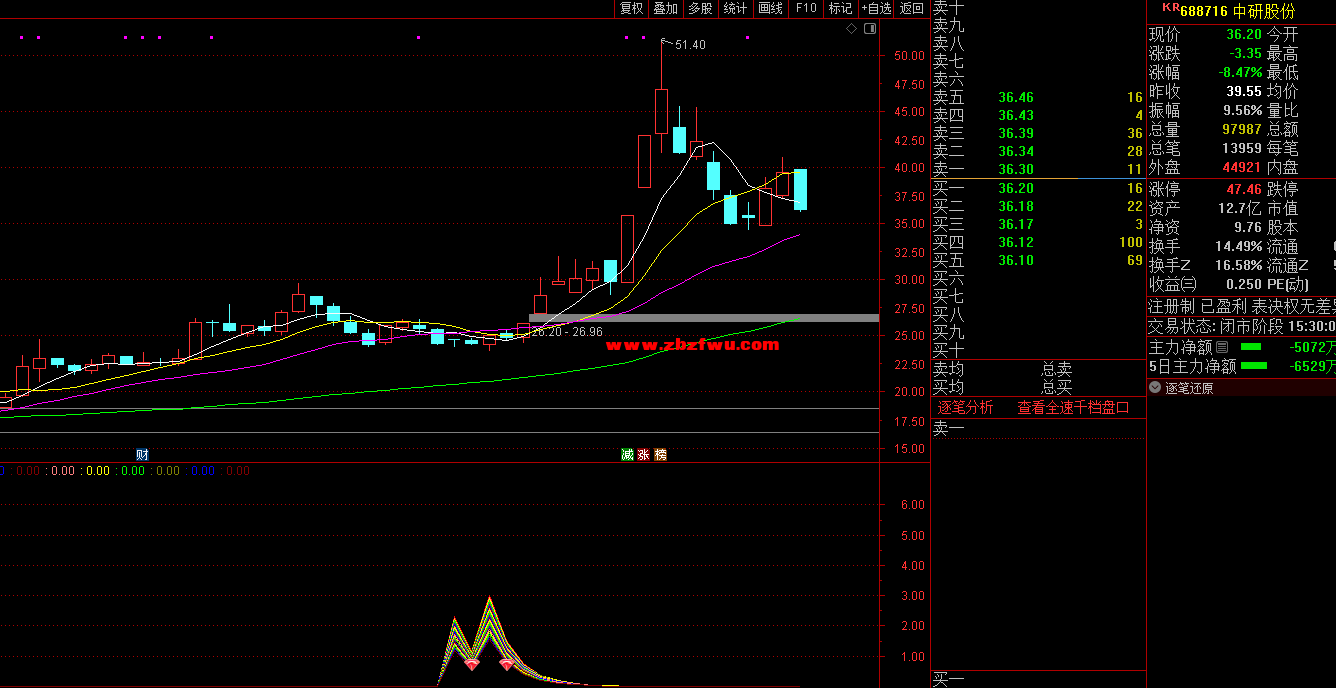1336x688 pixels.
Task: Click the 昨收 value 39.55
Action: (1244, 91)
